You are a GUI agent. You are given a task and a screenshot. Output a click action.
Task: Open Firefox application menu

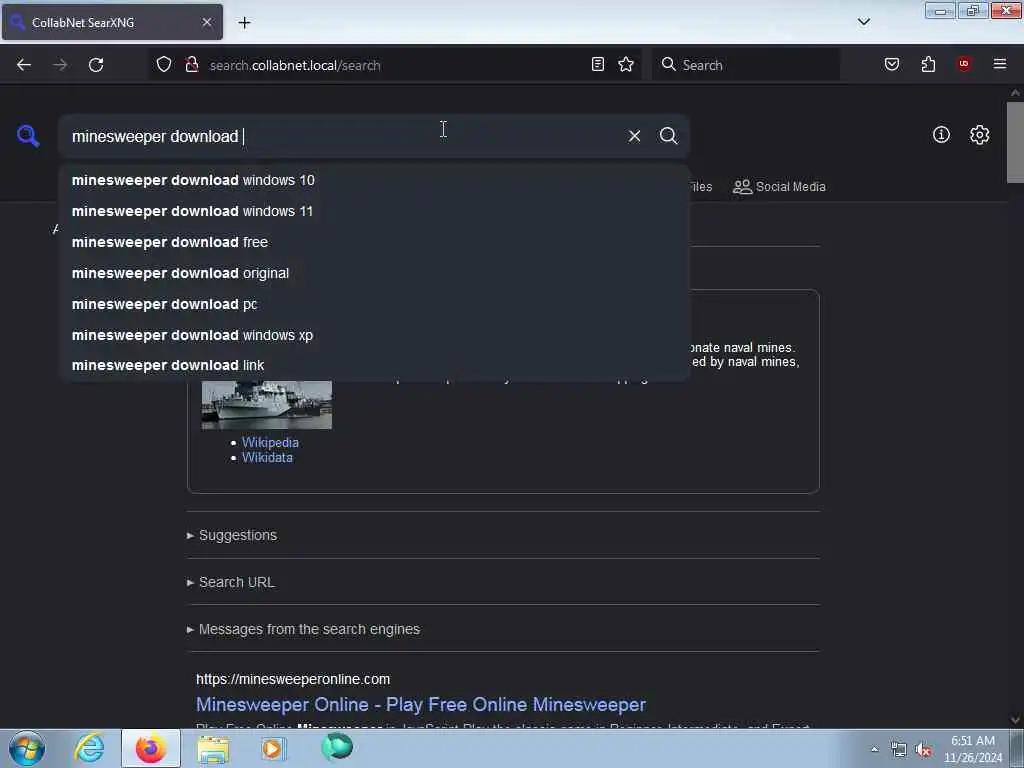1000,64
